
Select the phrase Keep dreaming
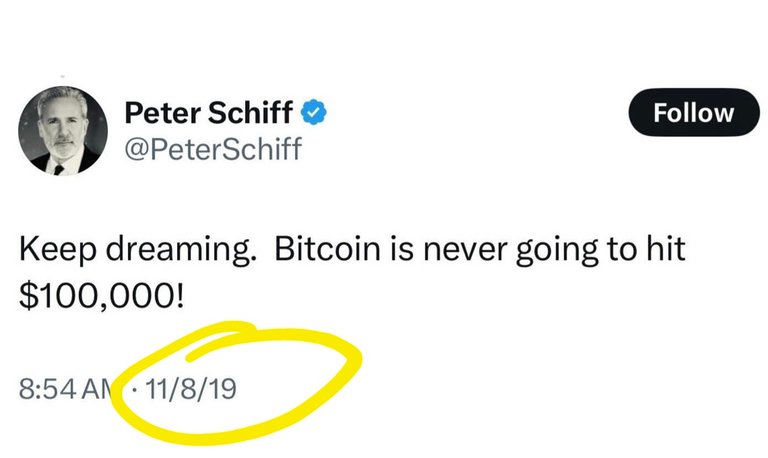[138, 250]
